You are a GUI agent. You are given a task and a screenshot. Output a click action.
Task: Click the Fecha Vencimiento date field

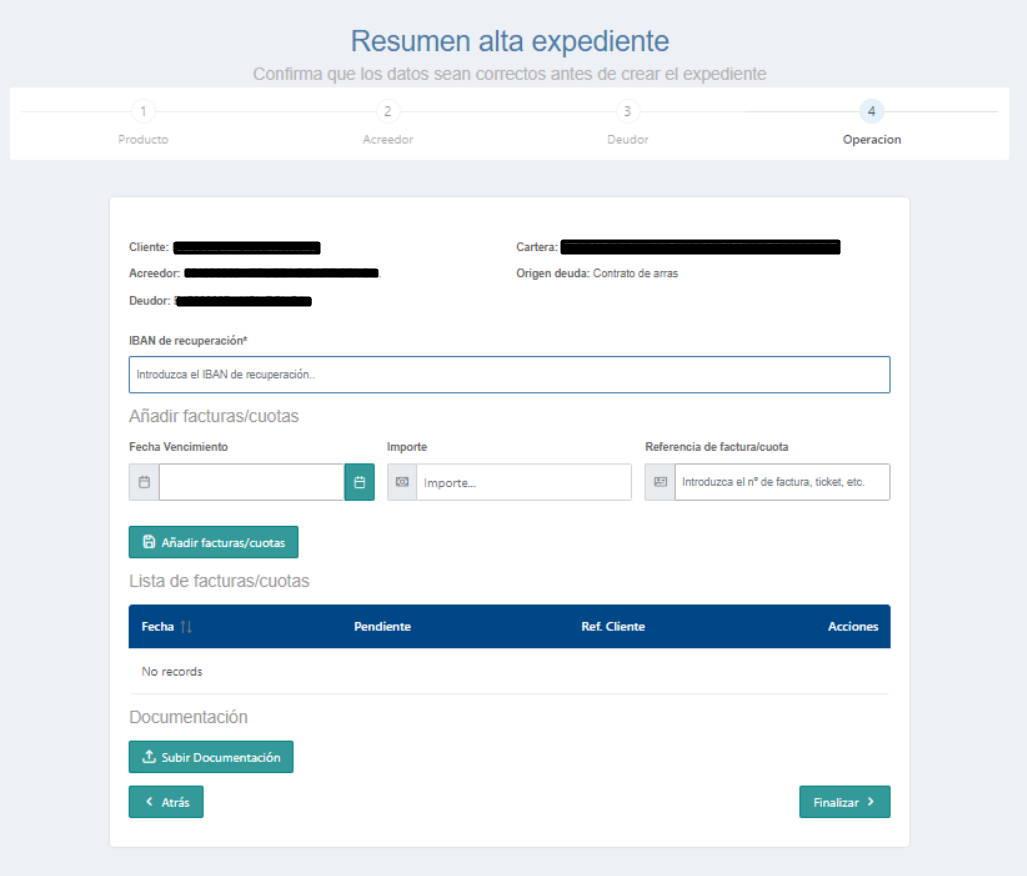tap(252, 482)
